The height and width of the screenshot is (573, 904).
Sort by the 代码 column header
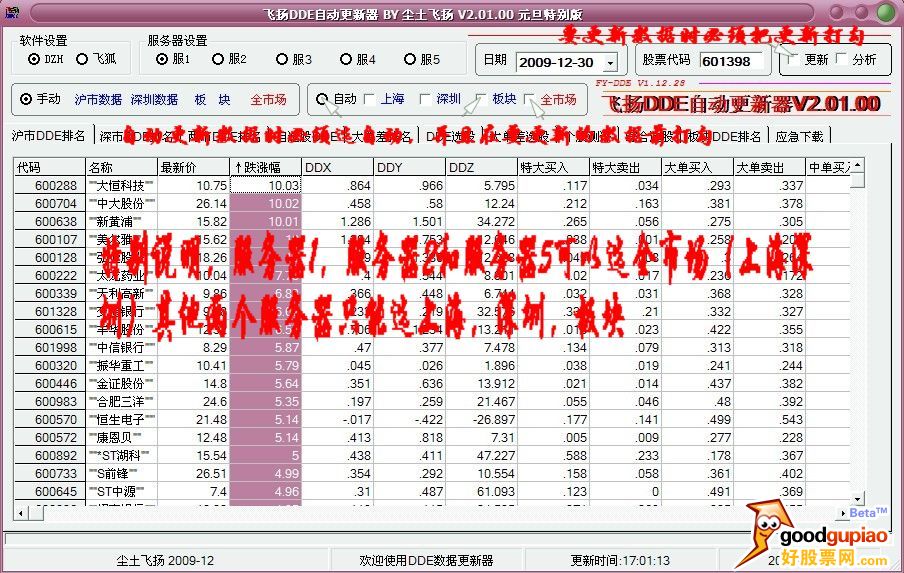(x=50, y=167)
